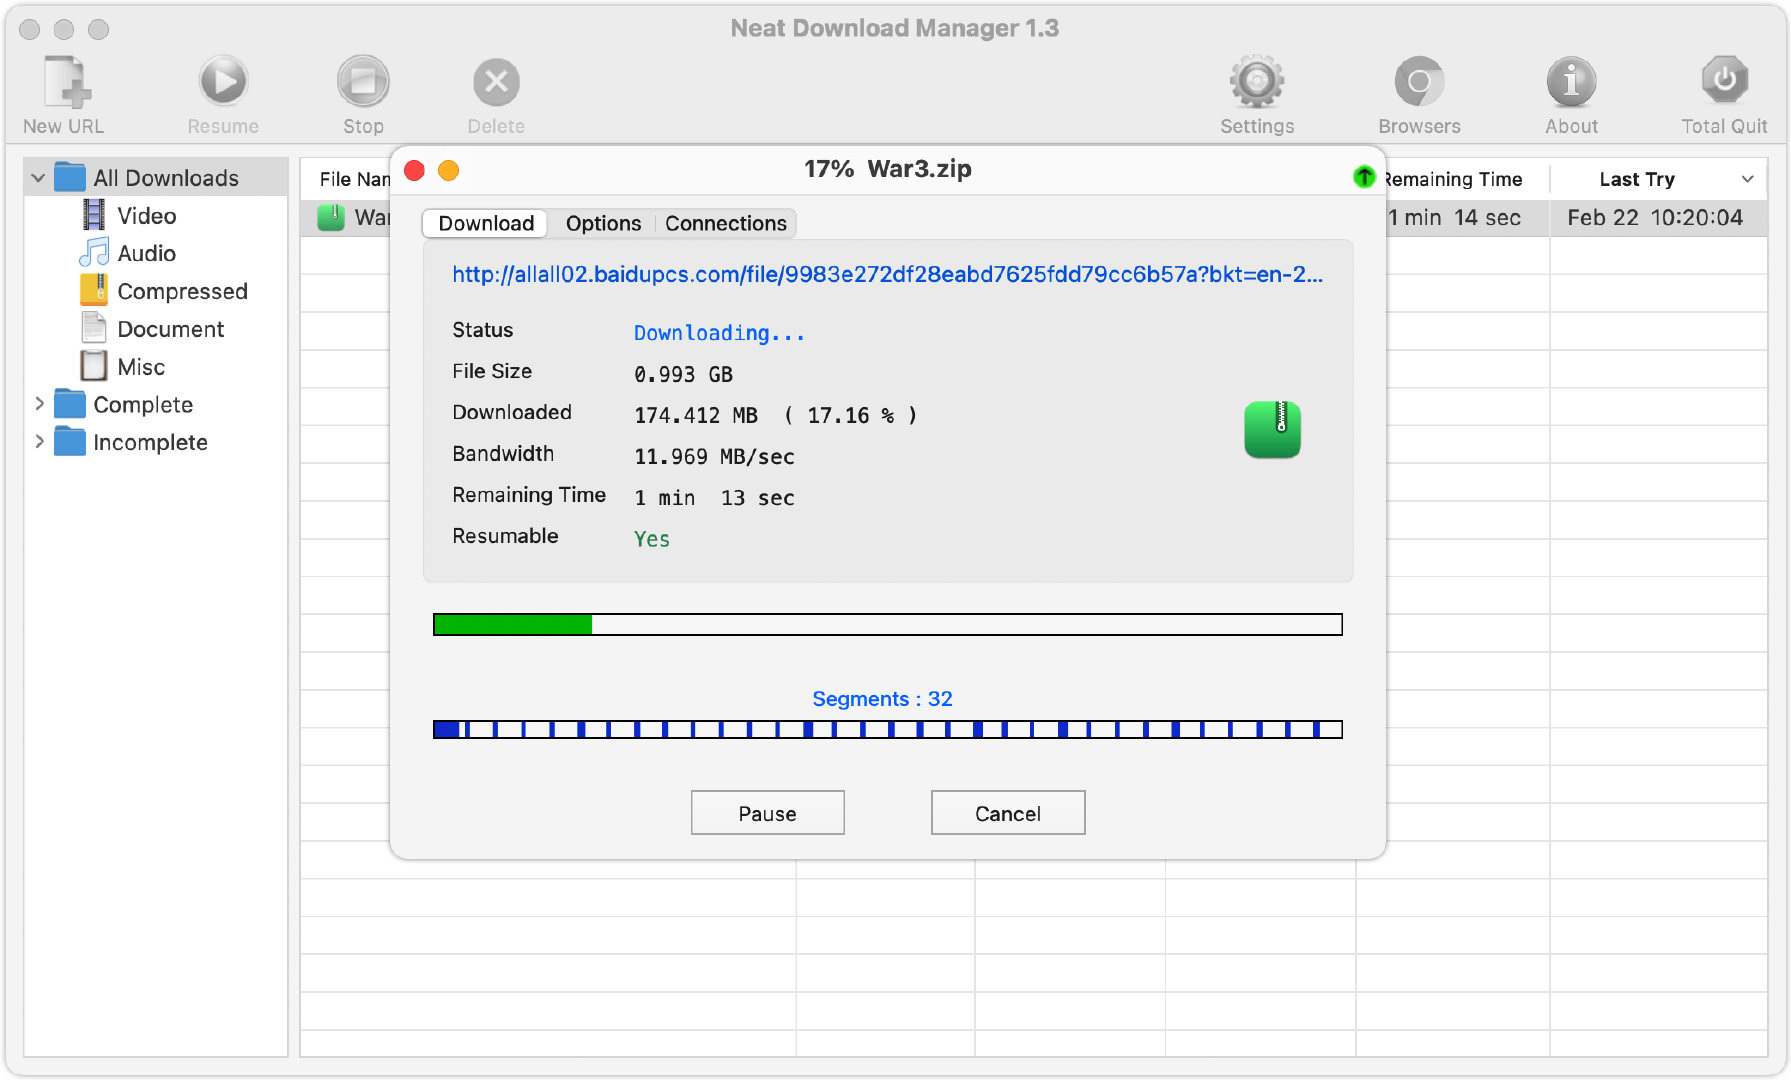Select the All Downloads tree label
This screenshot has width=1791, height=1080.
point(166,178)
